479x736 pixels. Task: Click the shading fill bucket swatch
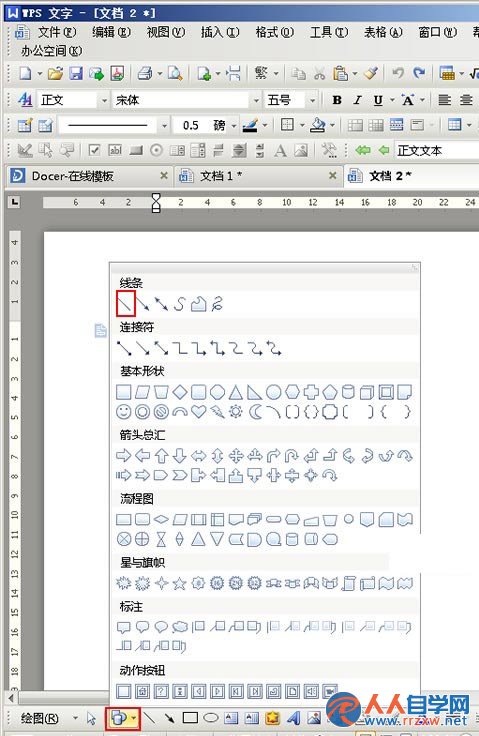[x=318, y=125]
